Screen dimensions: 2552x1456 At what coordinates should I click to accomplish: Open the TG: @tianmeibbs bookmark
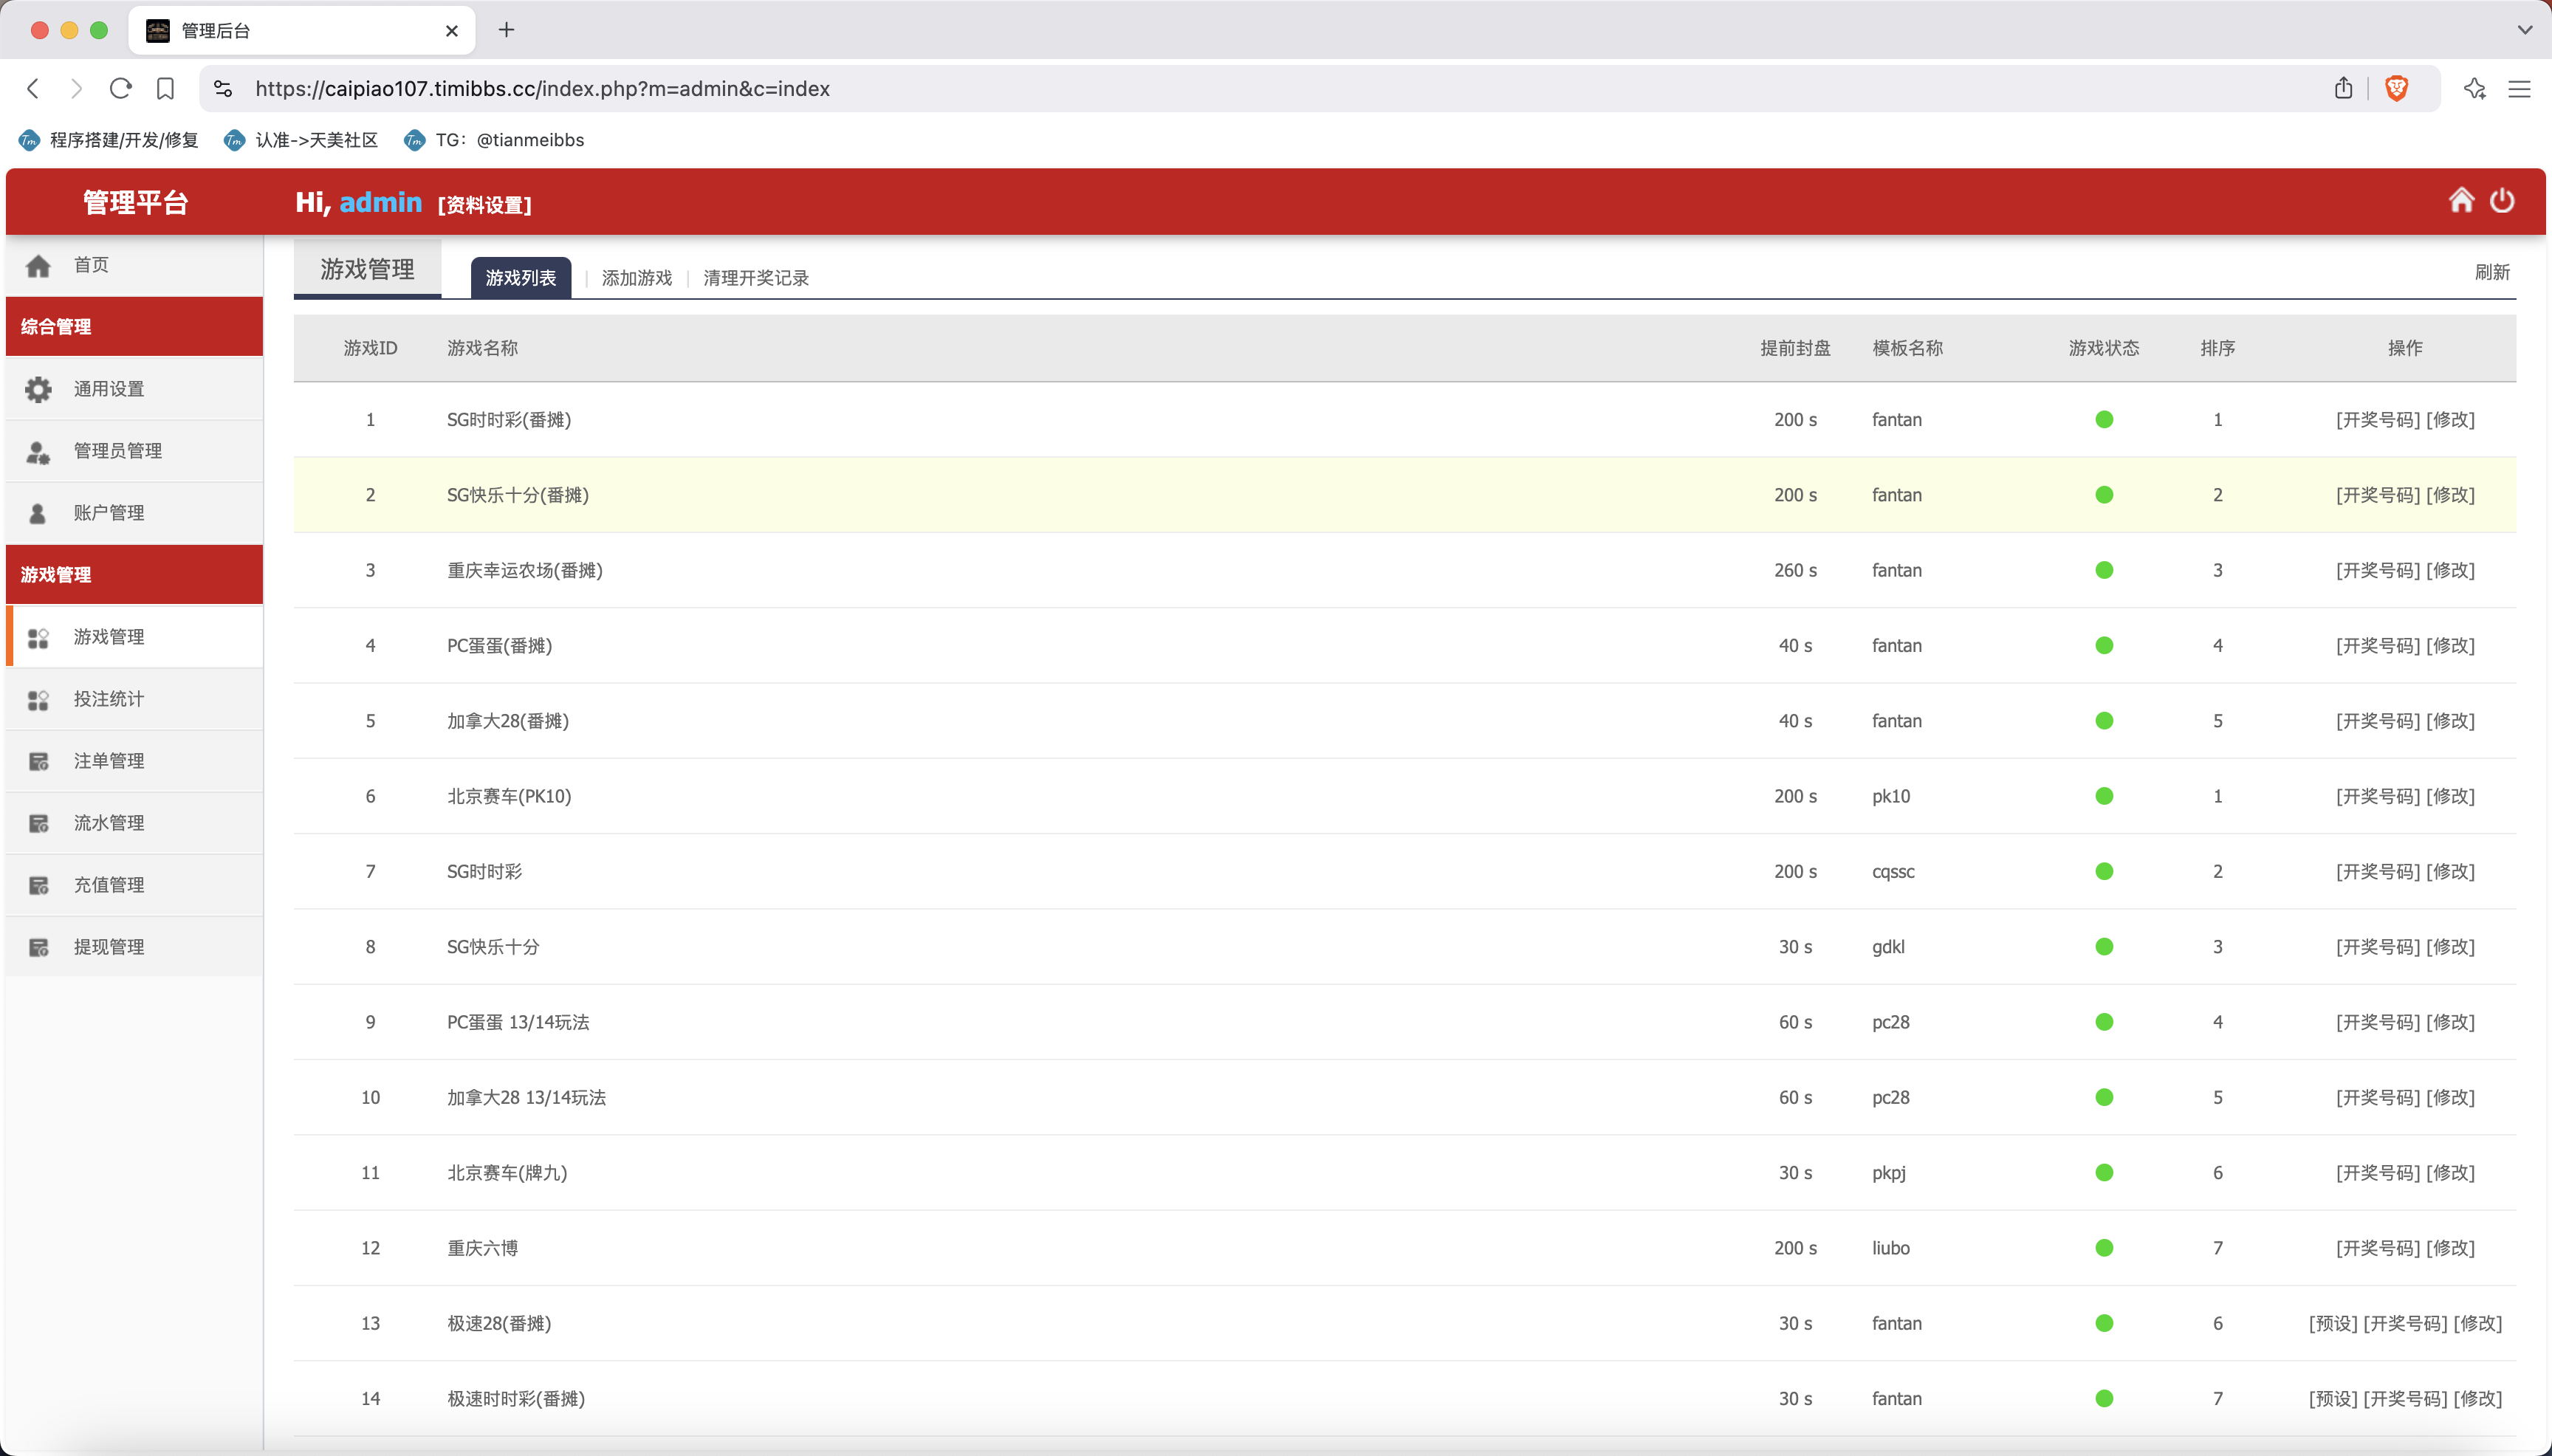pyautogui.click(x=494, y=140)
